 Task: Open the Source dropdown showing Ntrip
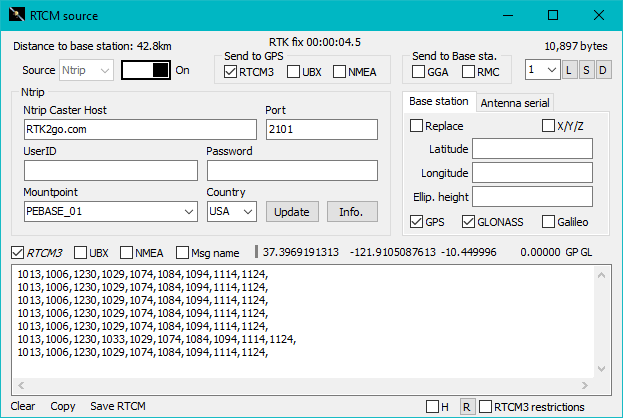pos(86,70)
